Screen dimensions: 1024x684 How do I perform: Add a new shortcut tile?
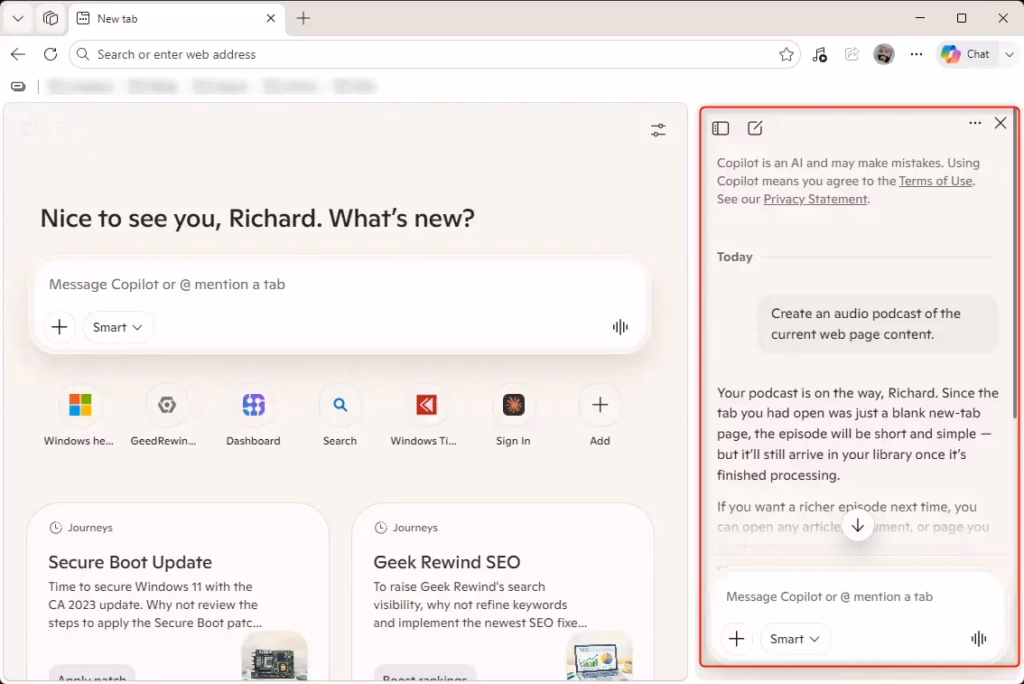point(600,415)
